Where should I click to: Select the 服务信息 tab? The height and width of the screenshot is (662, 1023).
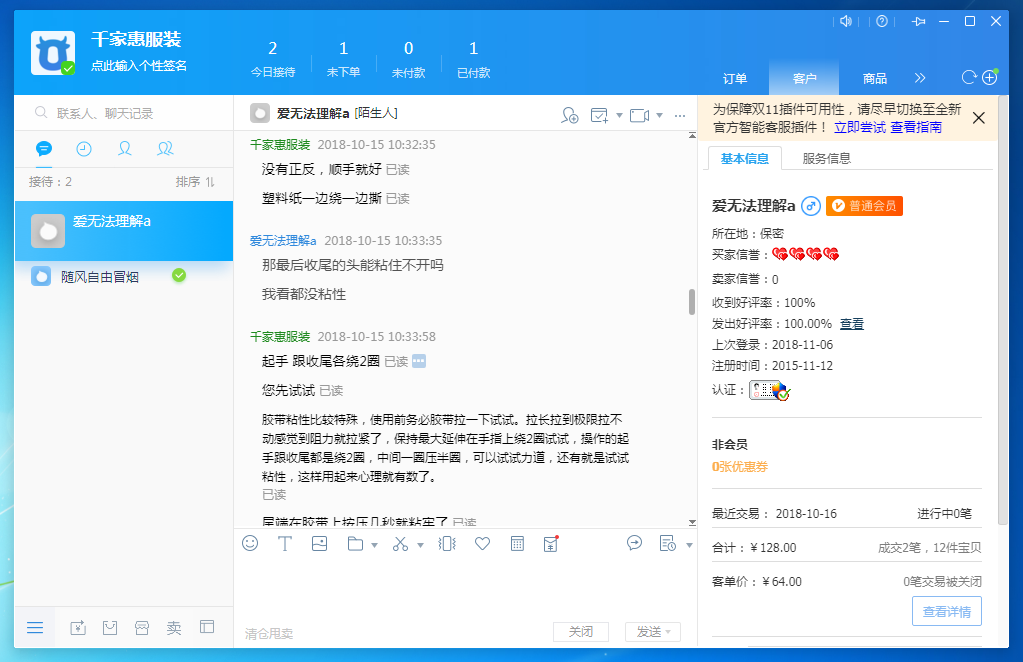[827, 158]
